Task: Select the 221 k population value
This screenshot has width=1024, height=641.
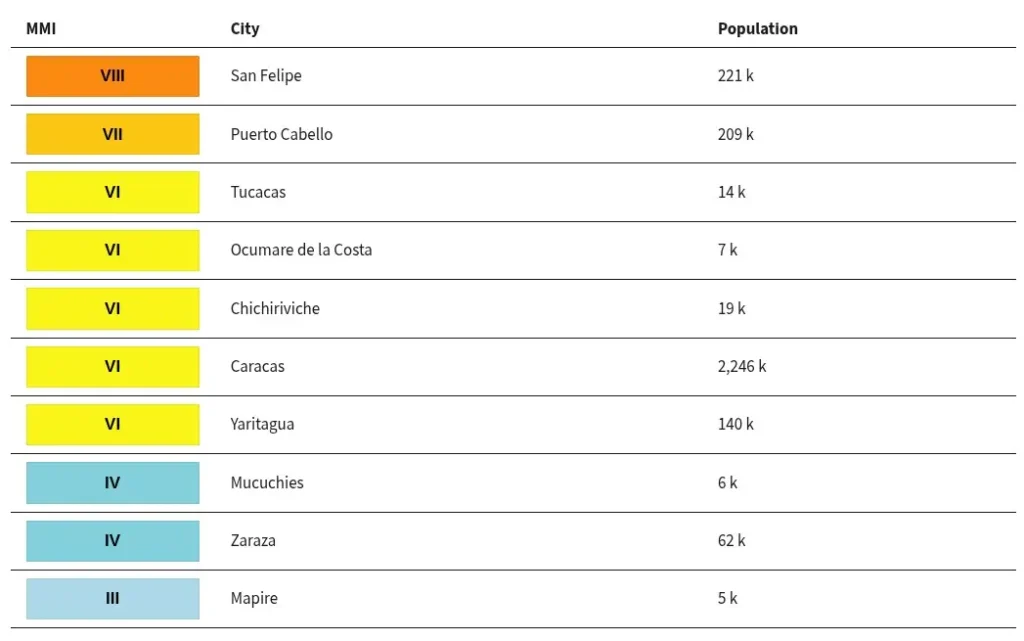Action: [735, 76]
